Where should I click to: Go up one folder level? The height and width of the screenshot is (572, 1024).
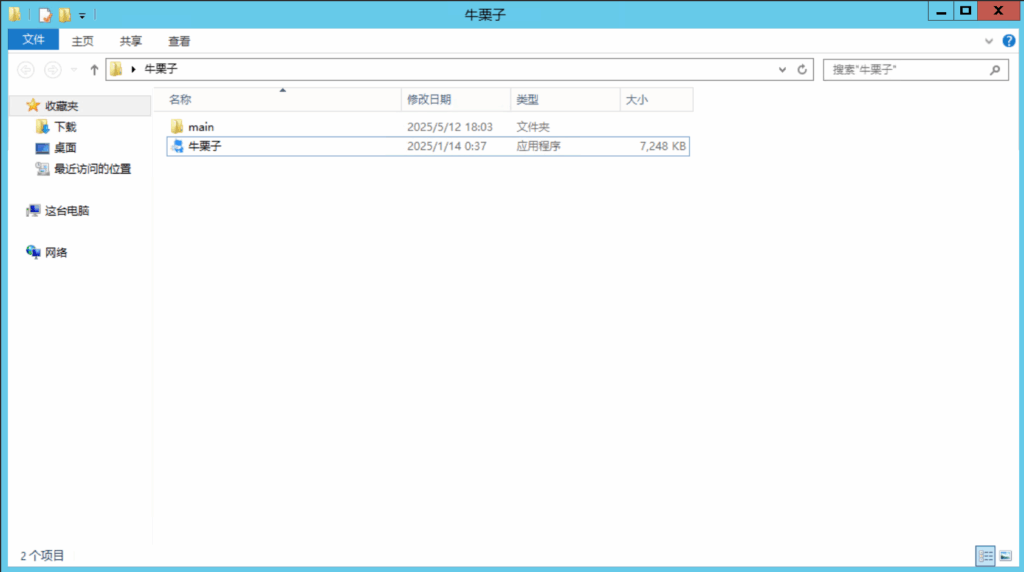point(94,69)
